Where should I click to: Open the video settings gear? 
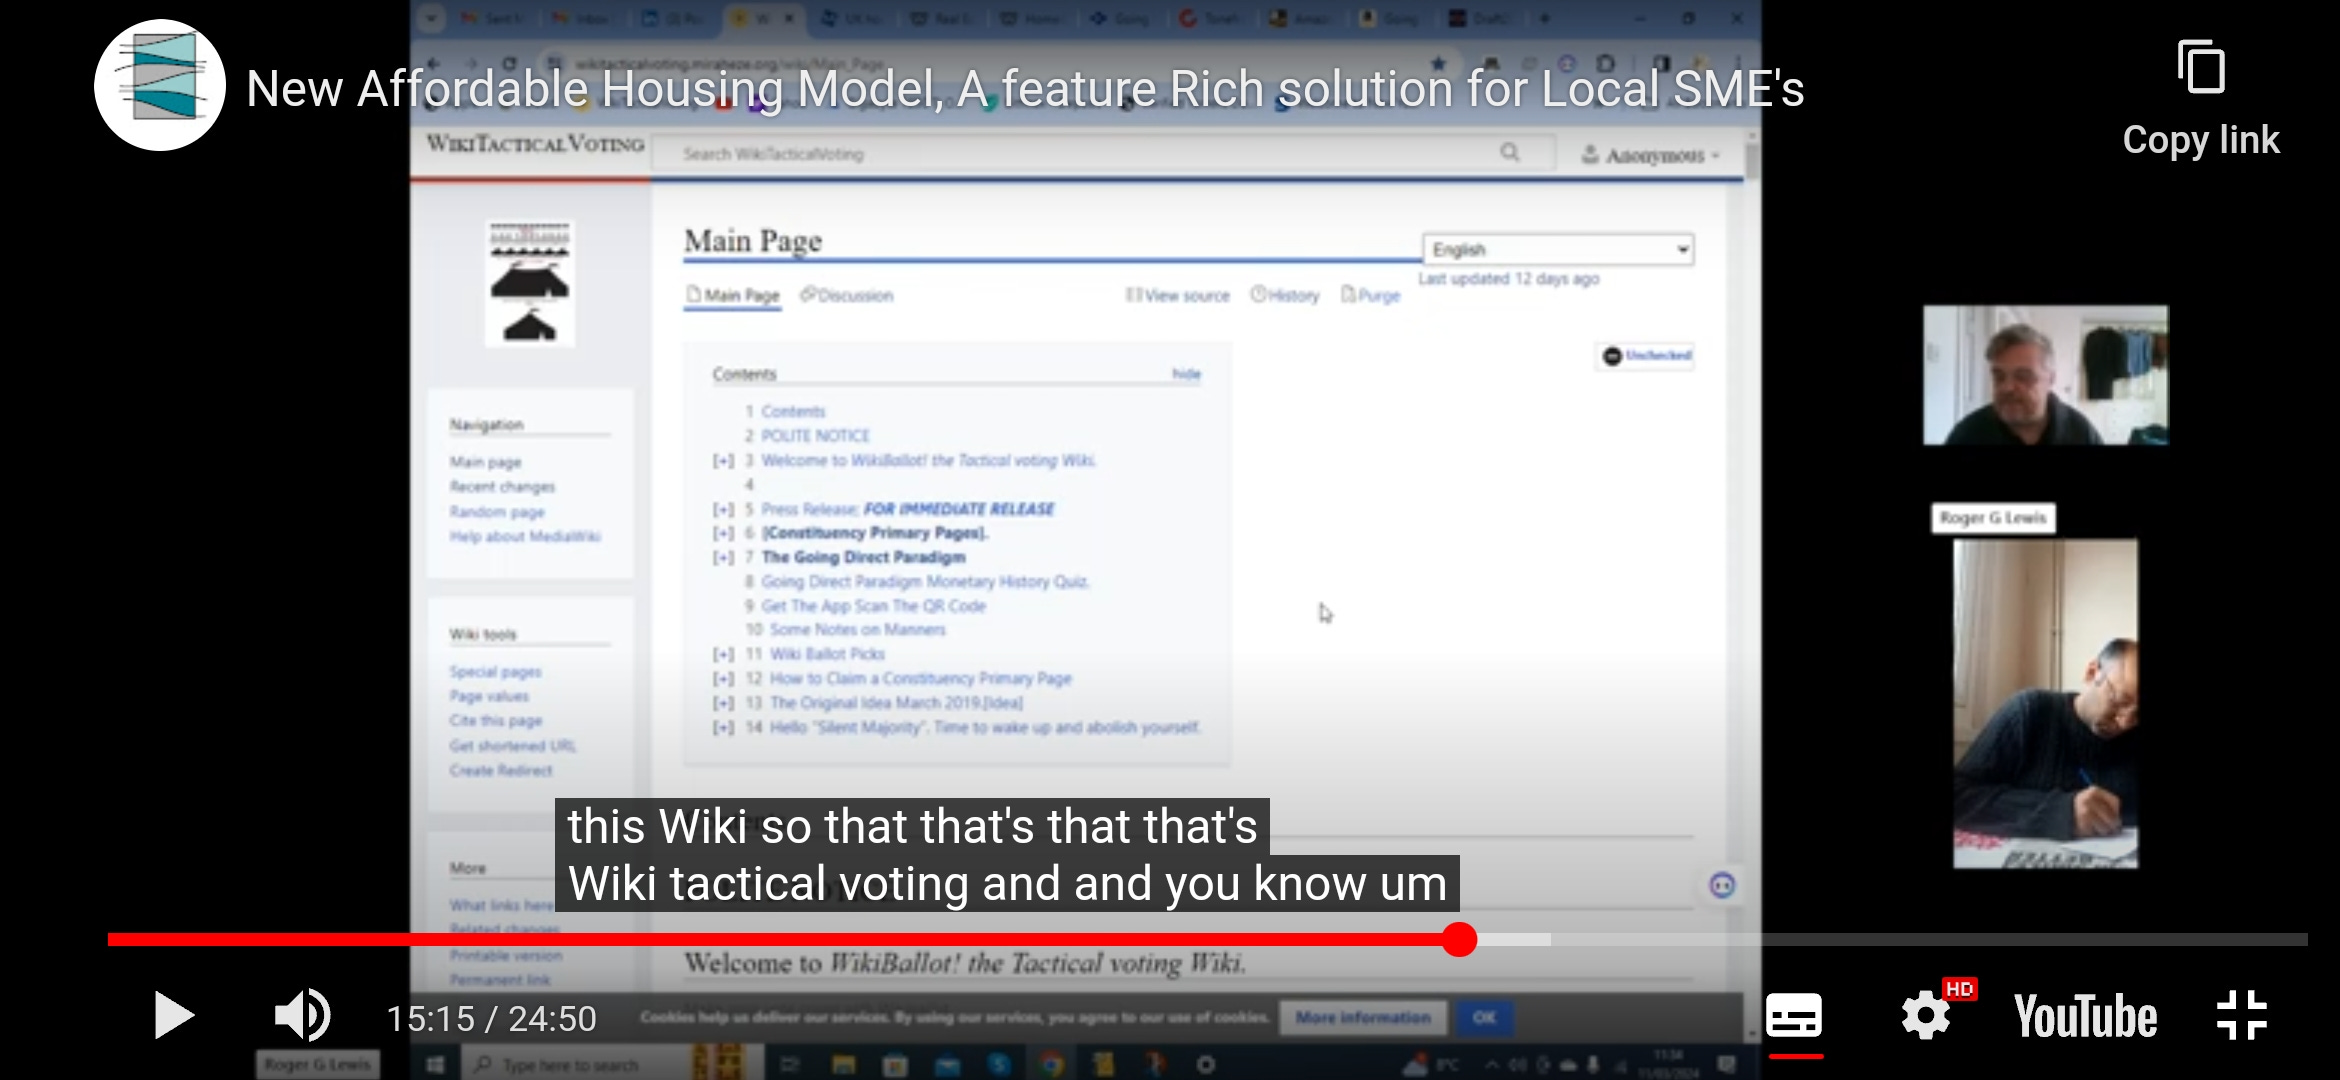(1926, 1017)
